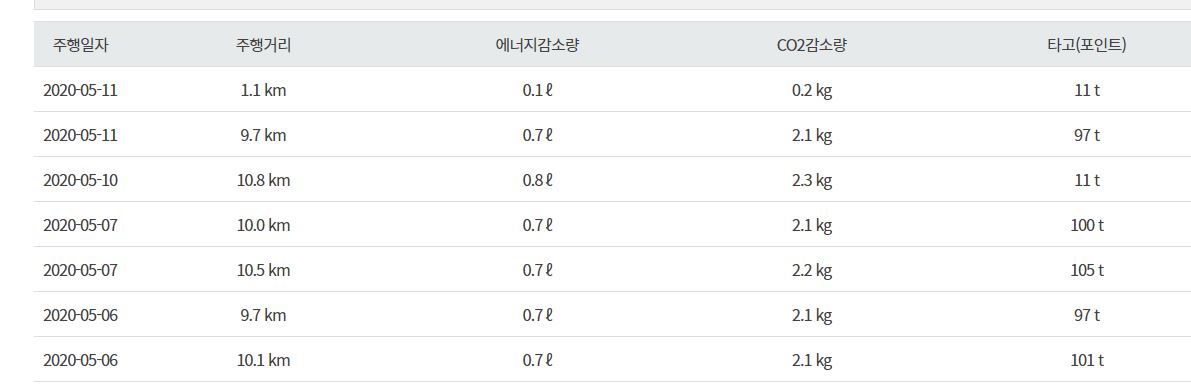Select the 1.1 km distance cell

[x=264, y=90]
